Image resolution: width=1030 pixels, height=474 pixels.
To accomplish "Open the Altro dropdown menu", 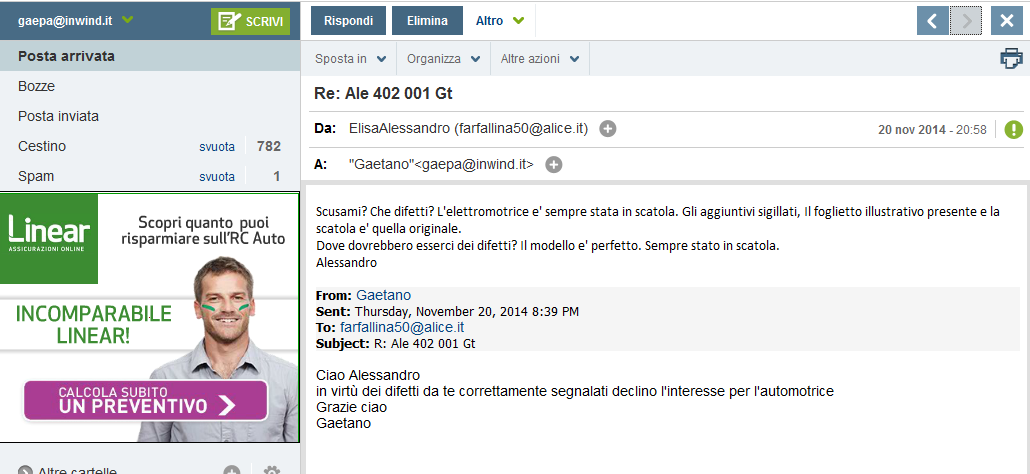I will (500, 21).
